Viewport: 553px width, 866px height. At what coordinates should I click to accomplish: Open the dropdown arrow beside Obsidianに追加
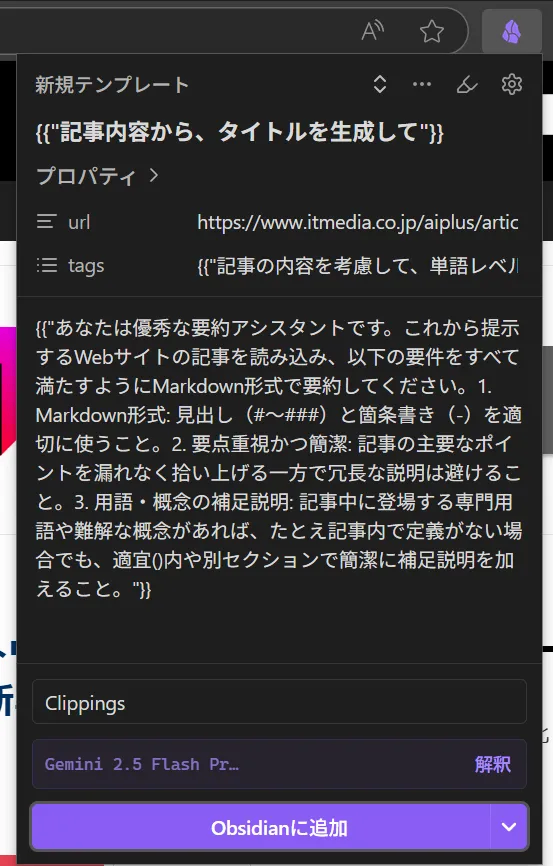[x=509, y=827]
